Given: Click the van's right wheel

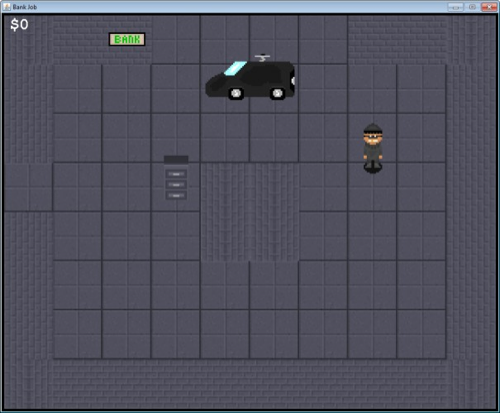Looking at the screenshot, I should [x=277, y=93].
